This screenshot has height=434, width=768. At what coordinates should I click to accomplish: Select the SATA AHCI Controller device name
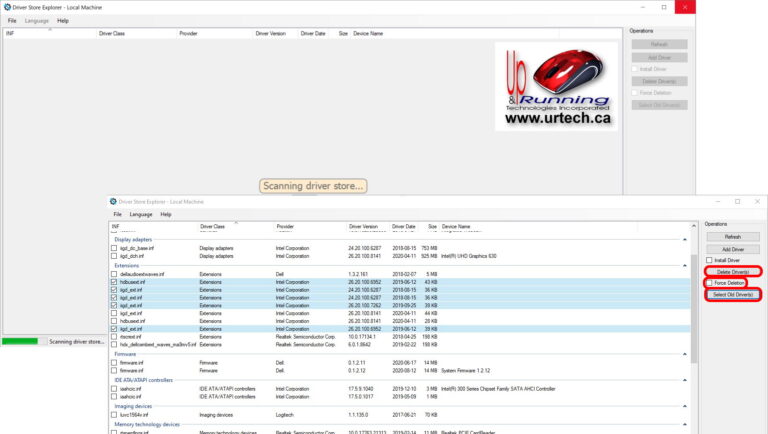point(498,389)
